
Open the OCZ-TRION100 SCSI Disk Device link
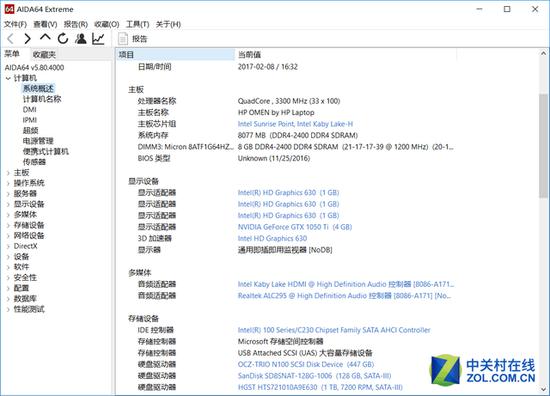(306, 364)
